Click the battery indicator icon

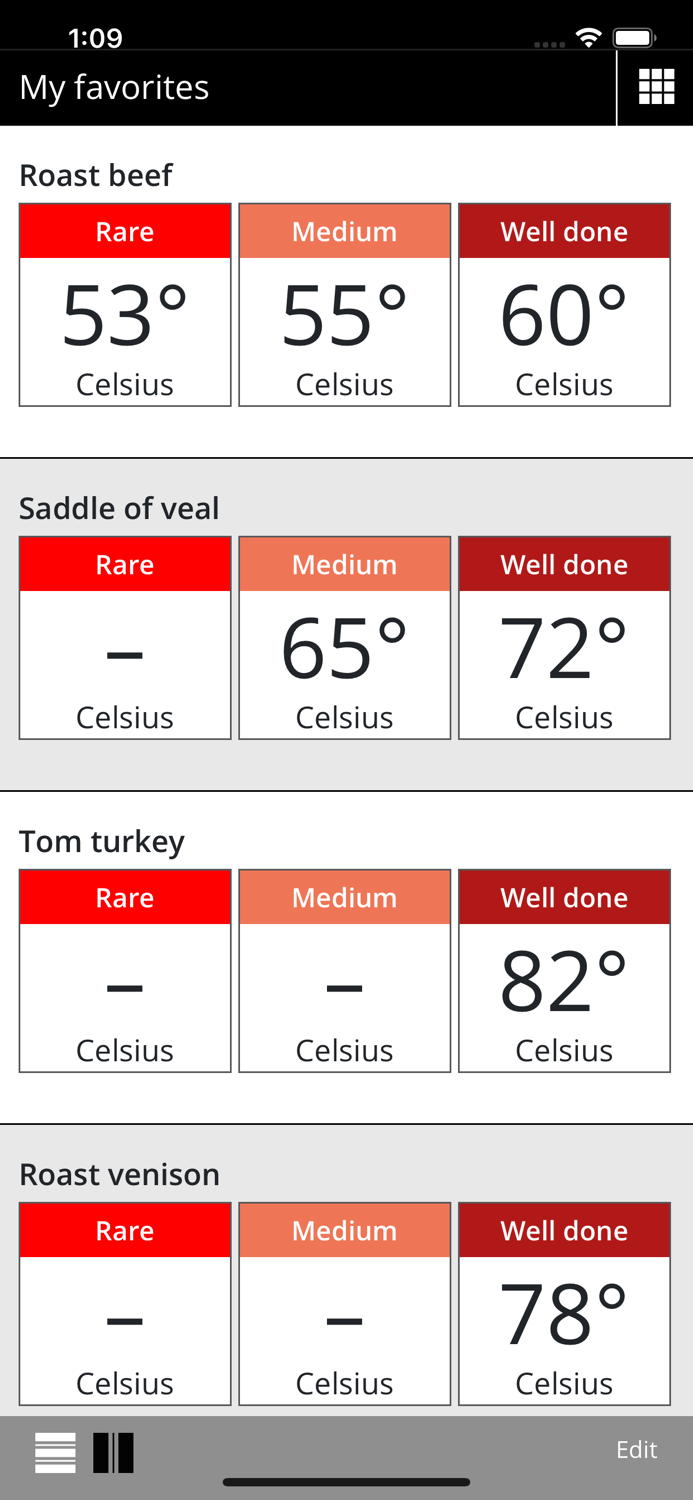[632, 36]
